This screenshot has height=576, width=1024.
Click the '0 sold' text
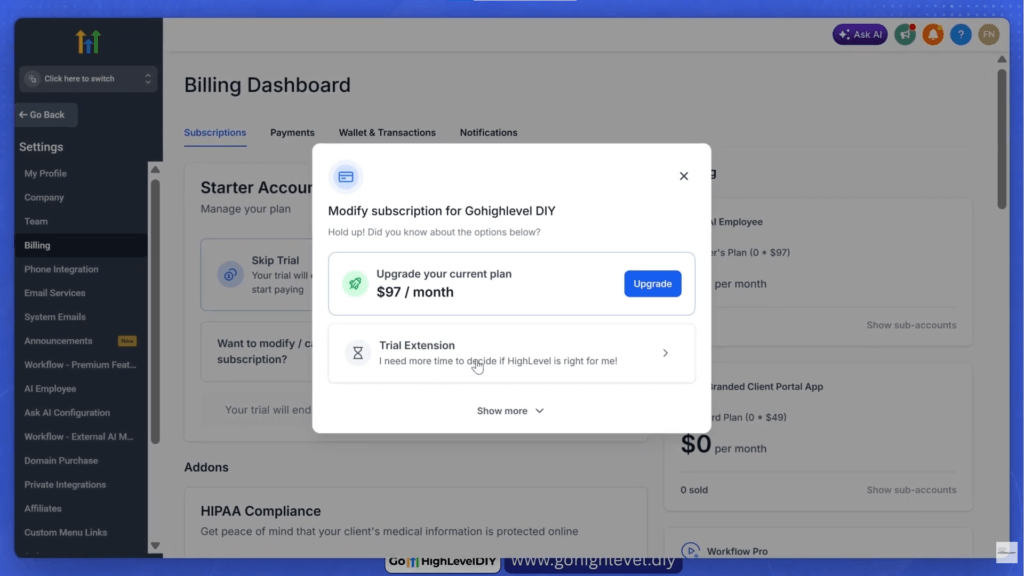click(x=694, y=490)
